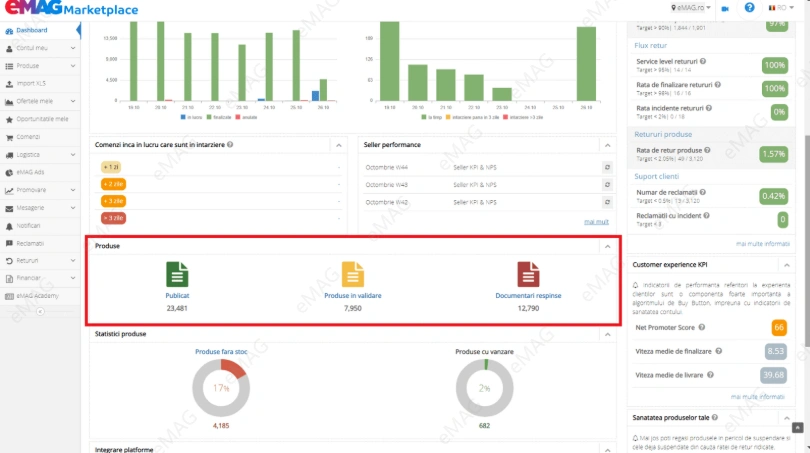Click the 'mai mult' link under Seller performance
810x453 pixels.
click(x=596, y=222)
